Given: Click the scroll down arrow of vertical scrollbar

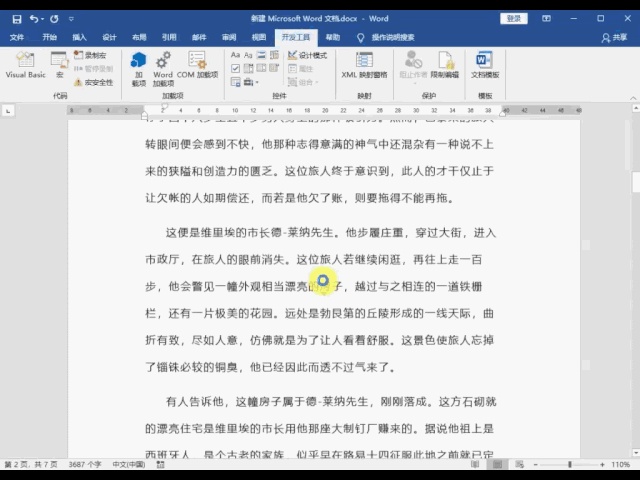Looking at the screenshot, I should click(x=636, y=452).
